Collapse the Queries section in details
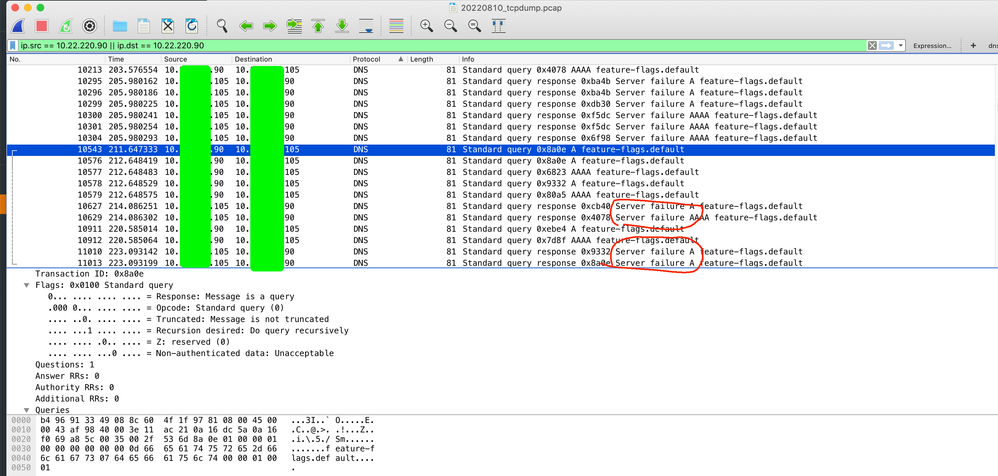 tap(27, 410)
